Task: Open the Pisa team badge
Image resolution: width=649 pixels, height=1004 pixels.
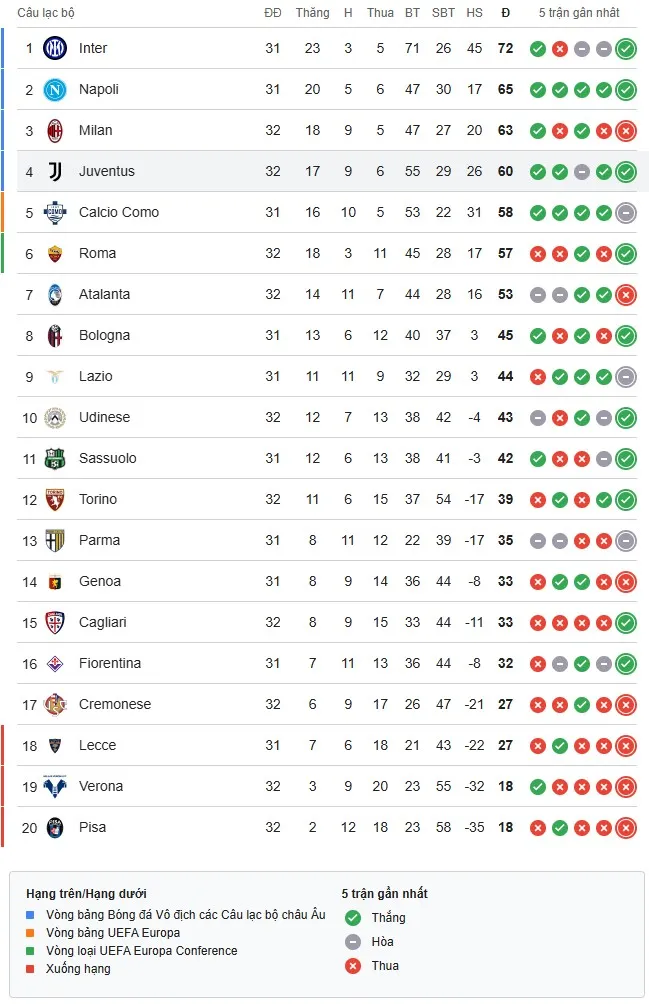Action: point(54,827)
